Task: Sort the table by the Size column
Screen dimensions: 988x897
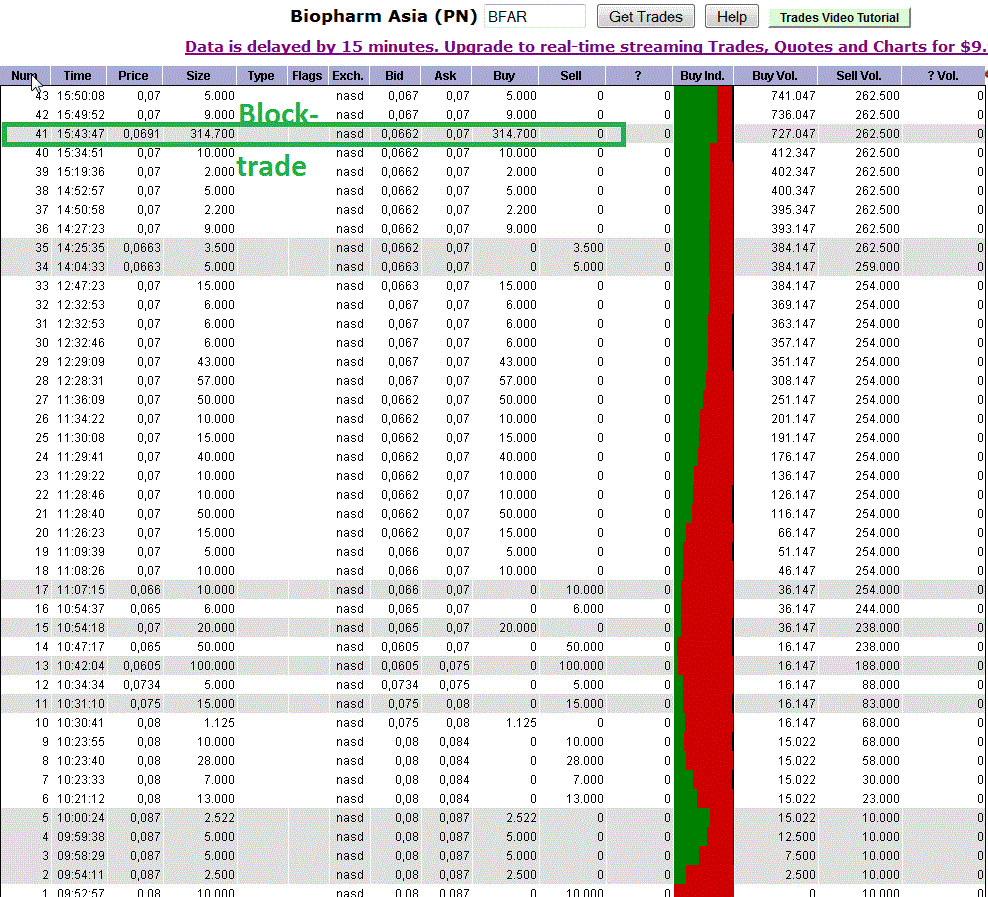Action: (x=197, y=75)
